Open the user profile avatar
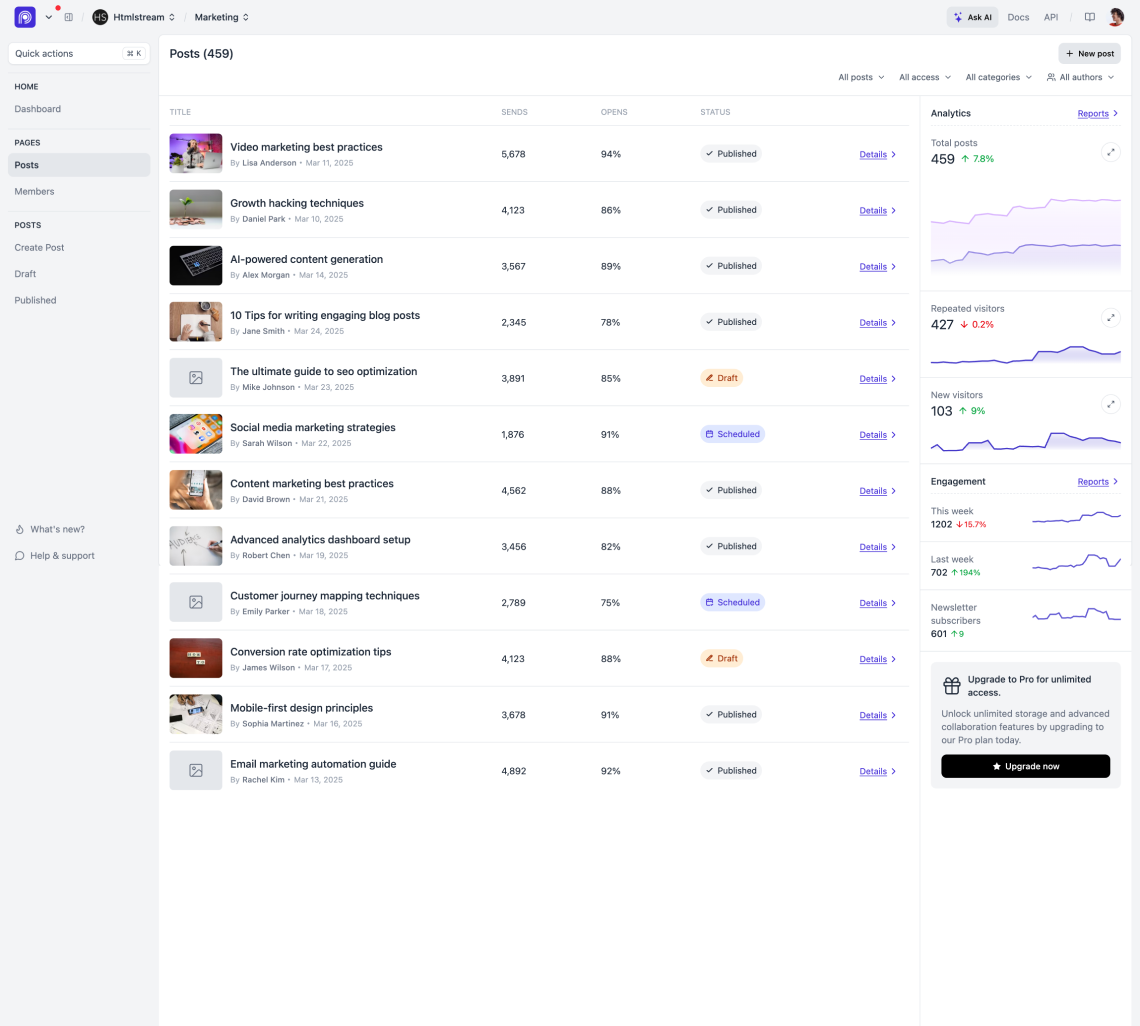 click(x=1116, y=17)
